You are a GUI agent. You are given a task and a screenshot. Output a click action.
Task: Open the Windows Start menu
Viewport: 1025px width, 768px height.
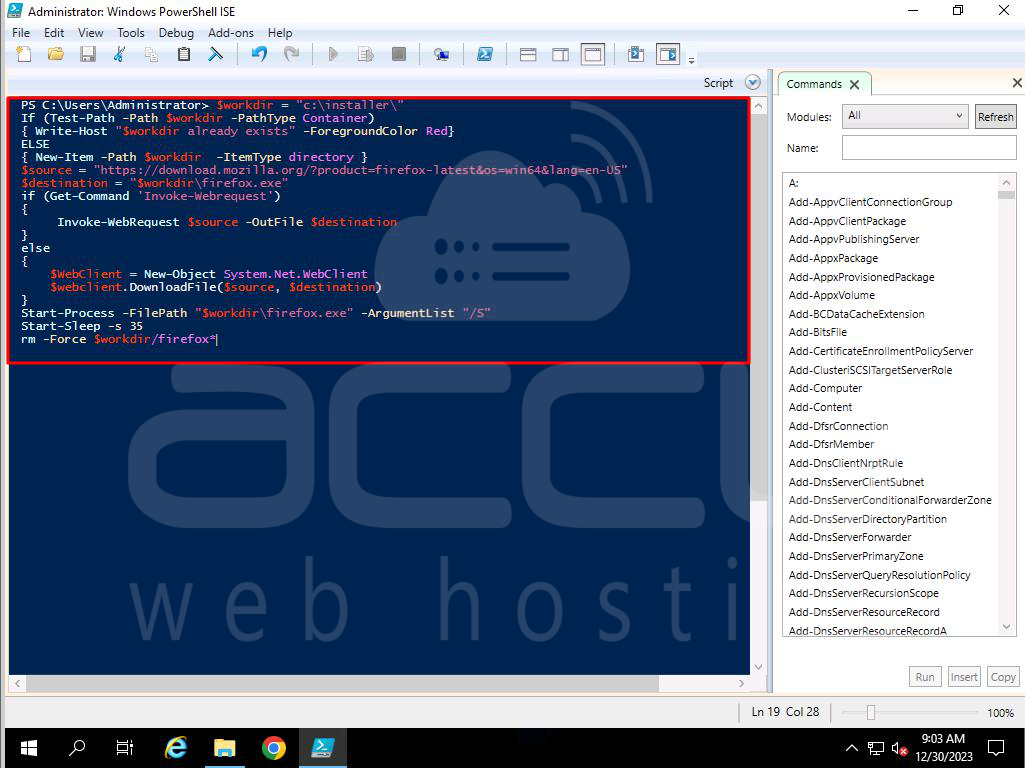pyautogui.click(x=29, y=748)
